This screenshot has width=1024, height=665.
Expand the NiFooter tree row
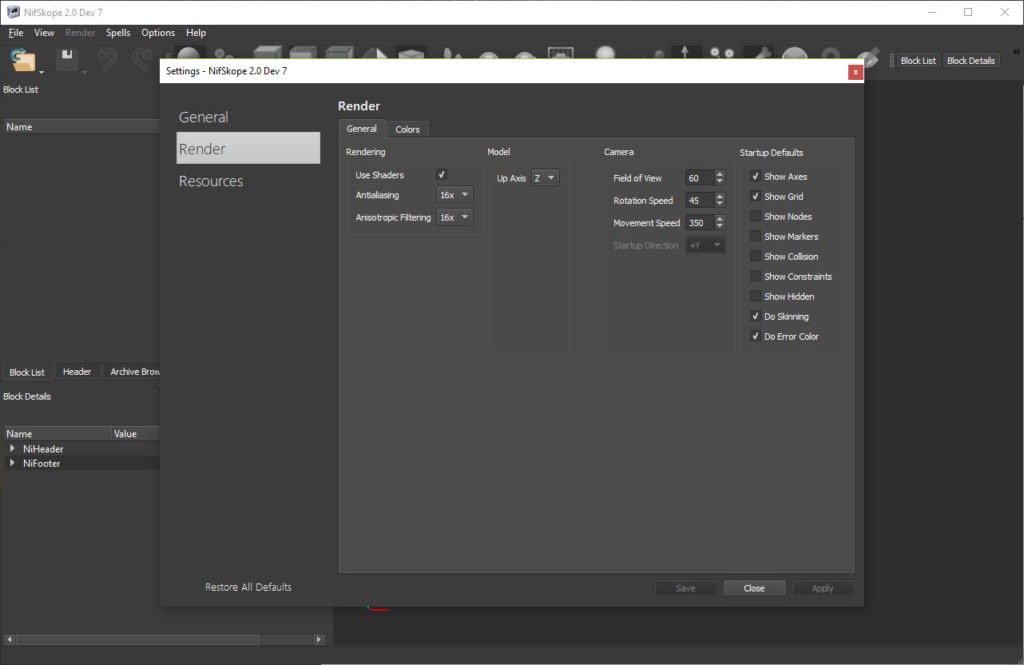click(12, 463)
